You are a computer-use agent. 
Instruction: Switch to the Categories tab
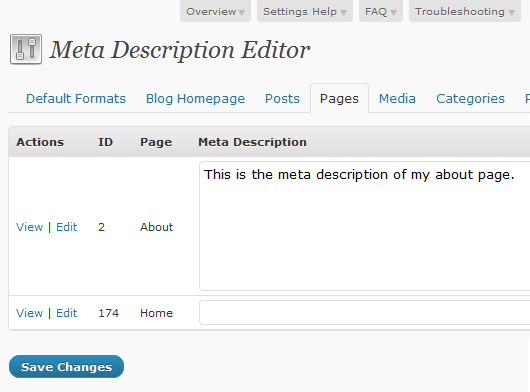point(470,99)
